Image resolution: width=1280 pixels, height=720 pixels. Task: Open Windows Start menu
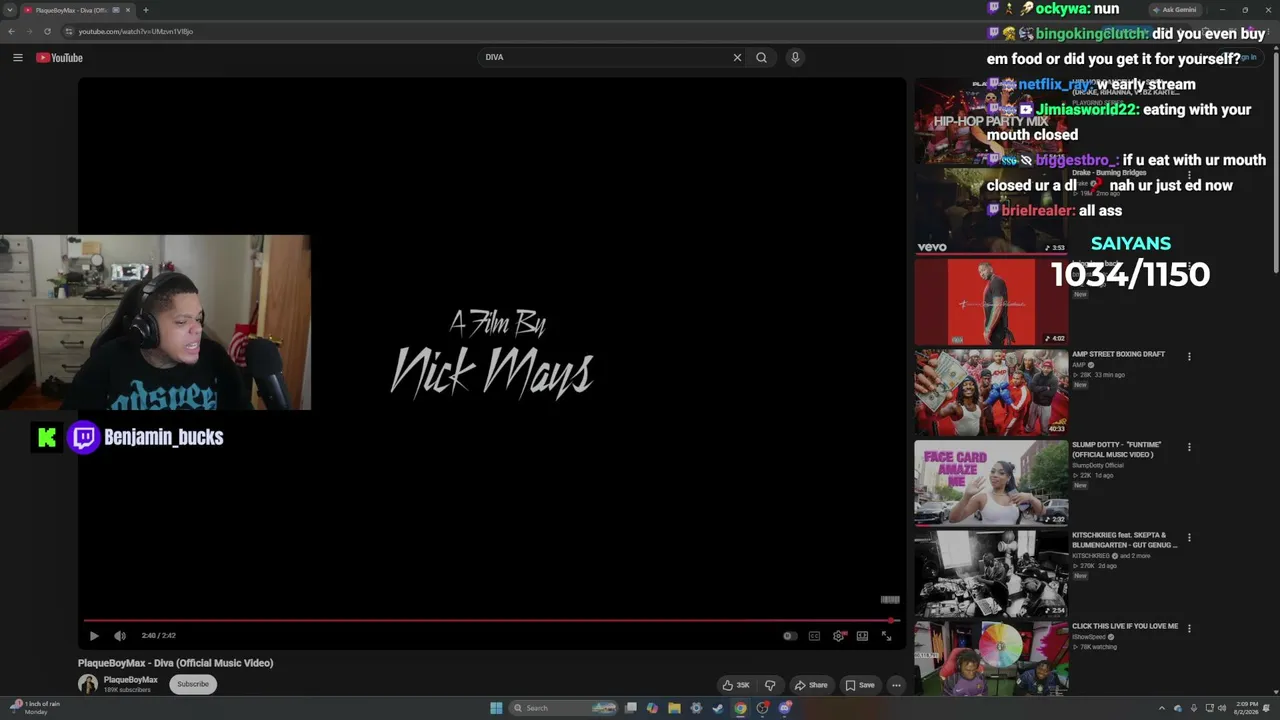(496, 708)
